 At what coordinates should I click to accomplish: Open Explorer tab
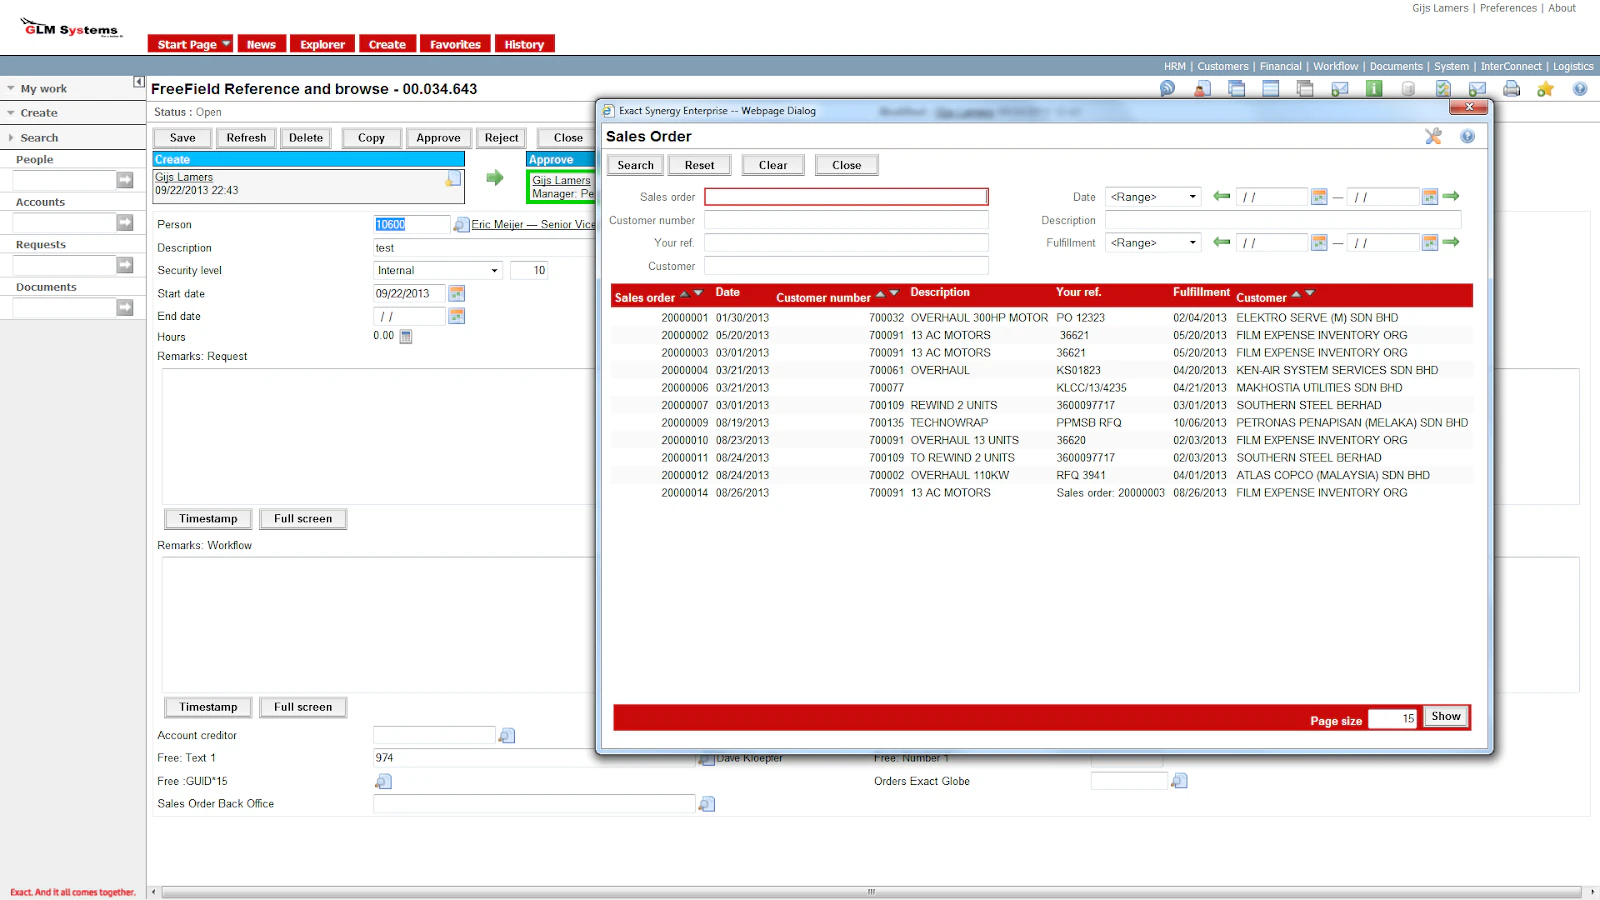point(322,44)
